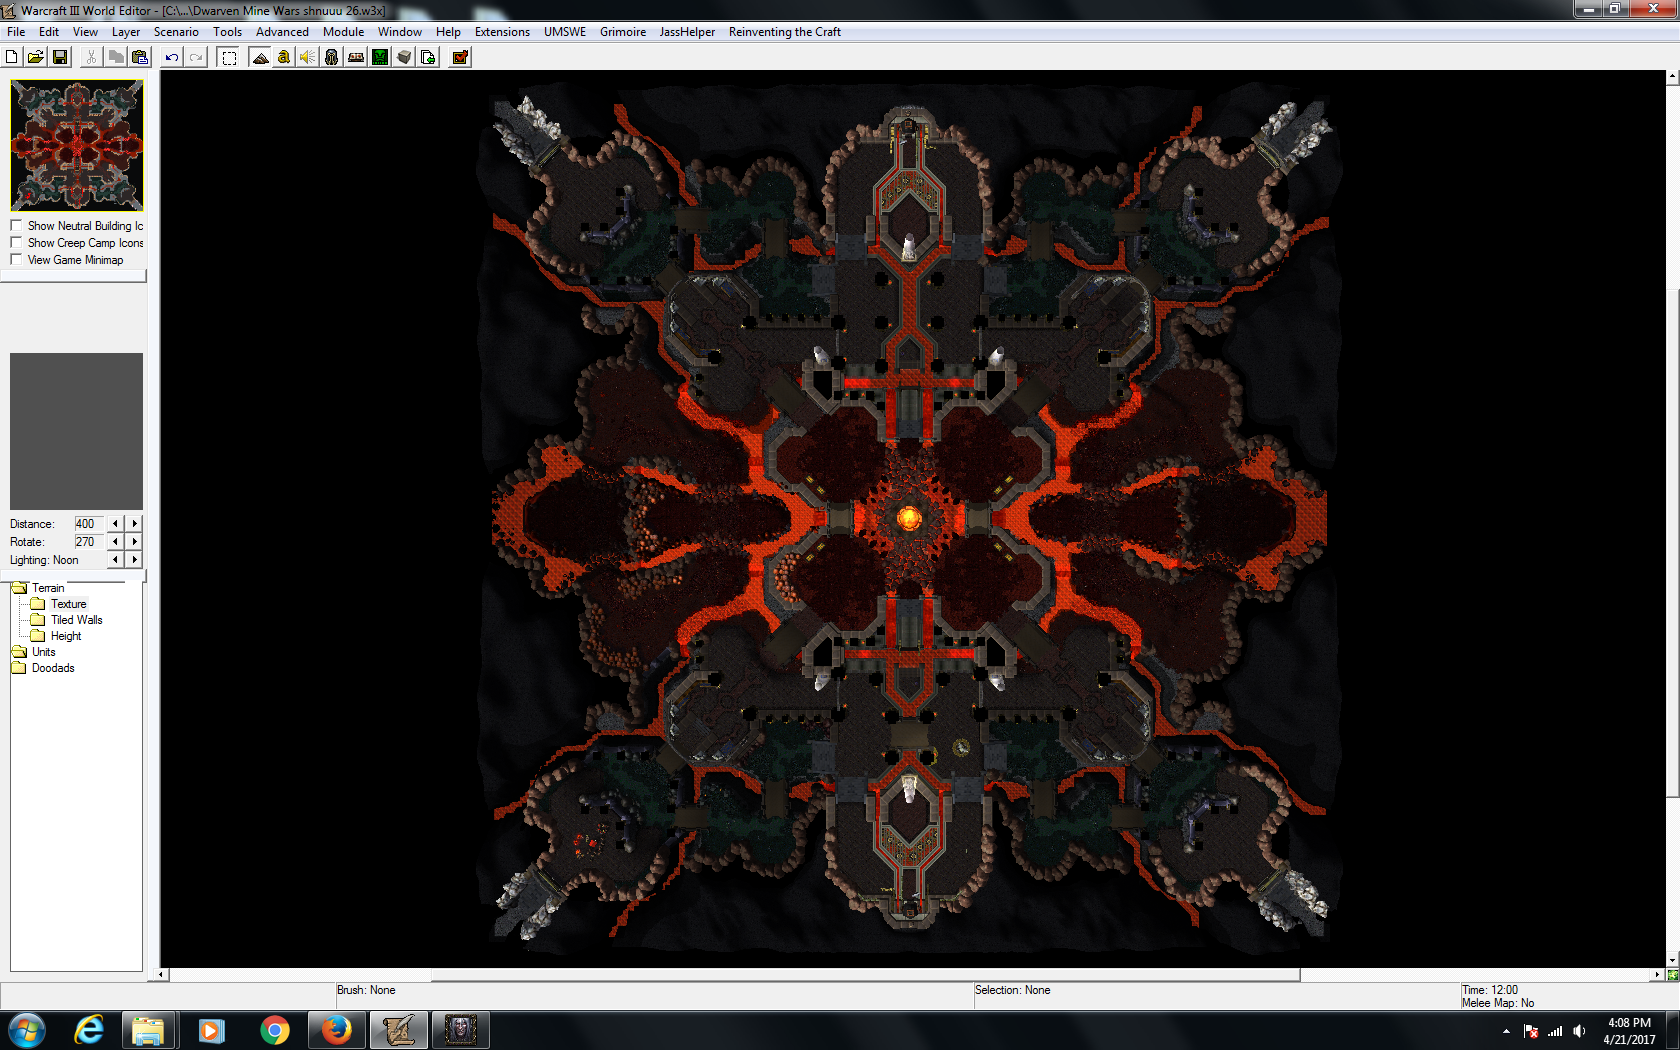Open the Trigger Editor 'a' icon
Image resolution: width=1680 pixels, height=1050 pixels.
(x=284, y=57)
